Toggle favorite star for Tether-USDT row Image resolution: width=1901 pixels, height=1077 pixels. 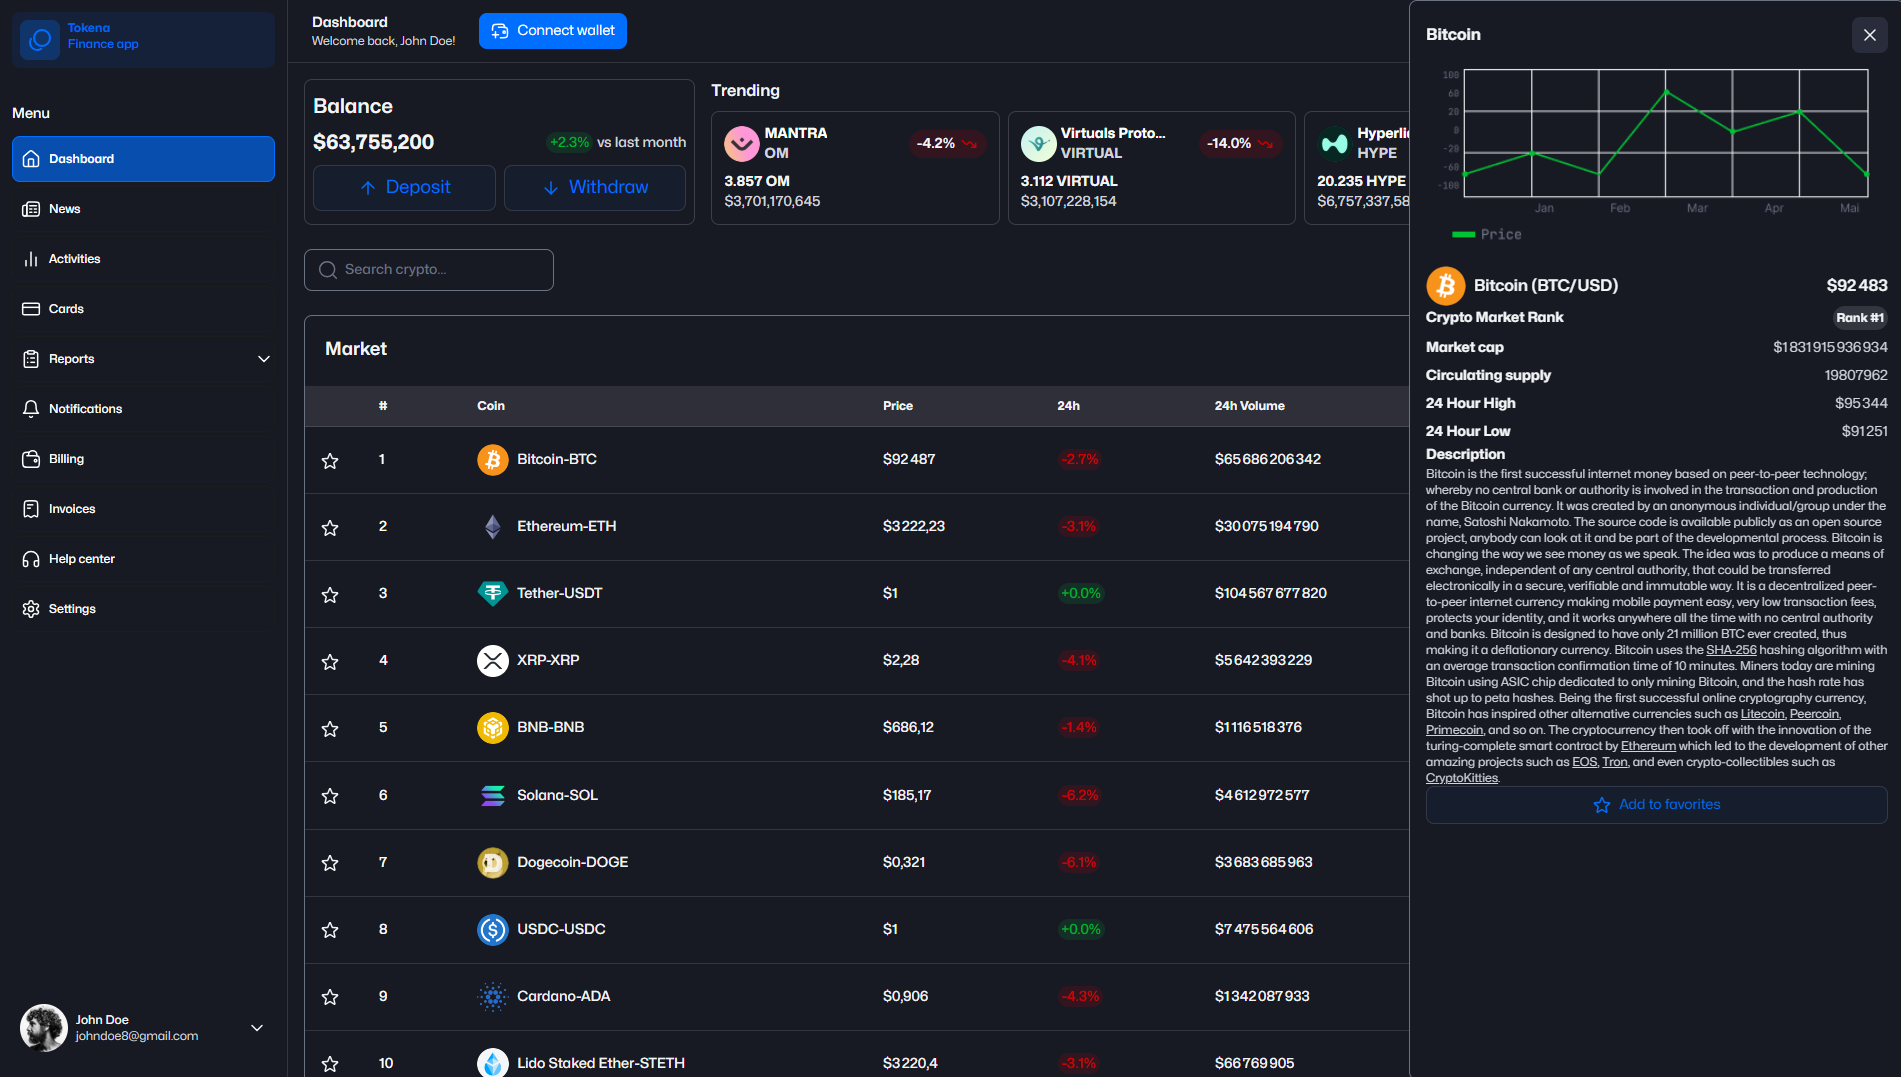(330, 594)
